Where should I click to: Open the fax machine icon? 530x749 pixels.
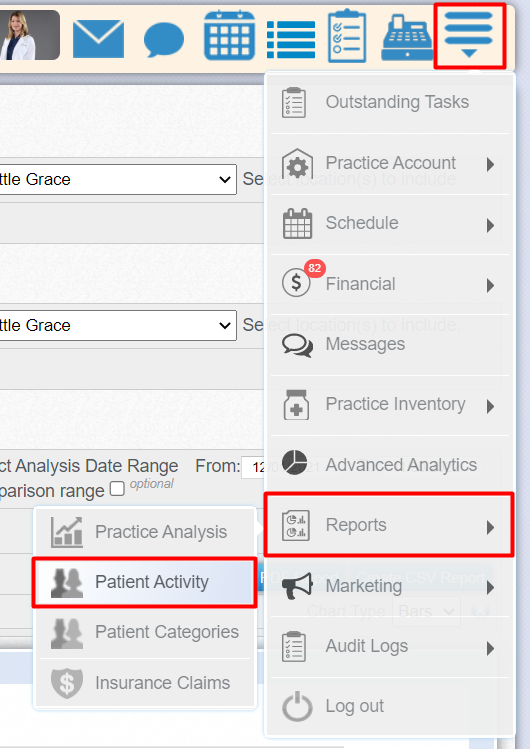pos(407,38)
